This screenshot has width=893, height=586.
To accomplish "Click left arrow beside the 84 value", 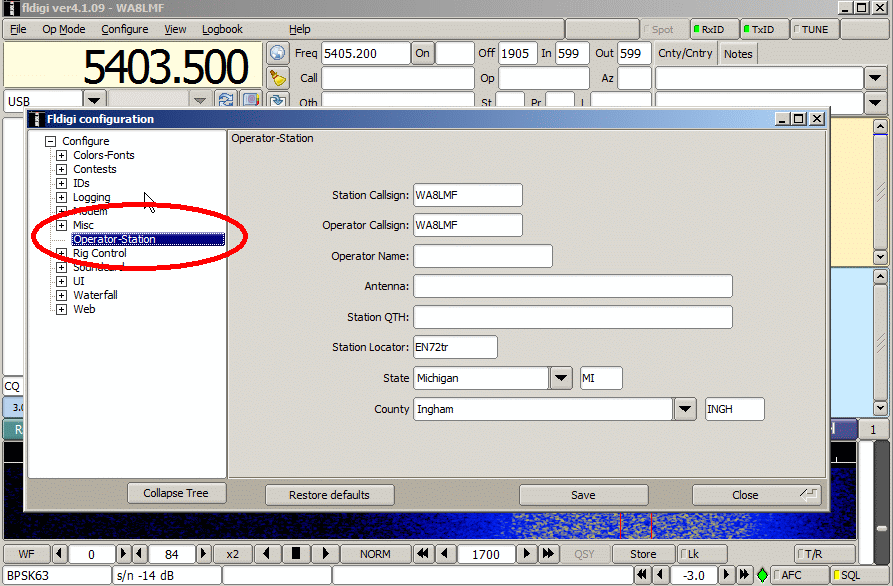I will pyautogui.click(x=139, y=554).
